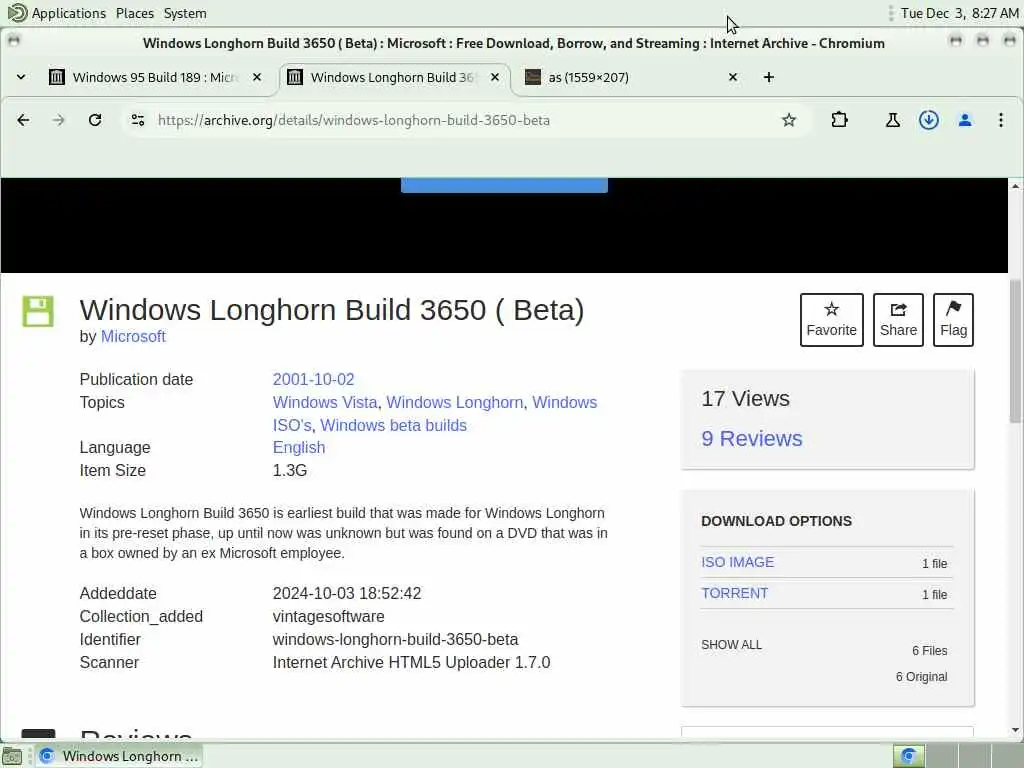Viewport: 1024px width, 768px height.
Task: Open the Windows Longhorn topic link
Action: (455, 402)
